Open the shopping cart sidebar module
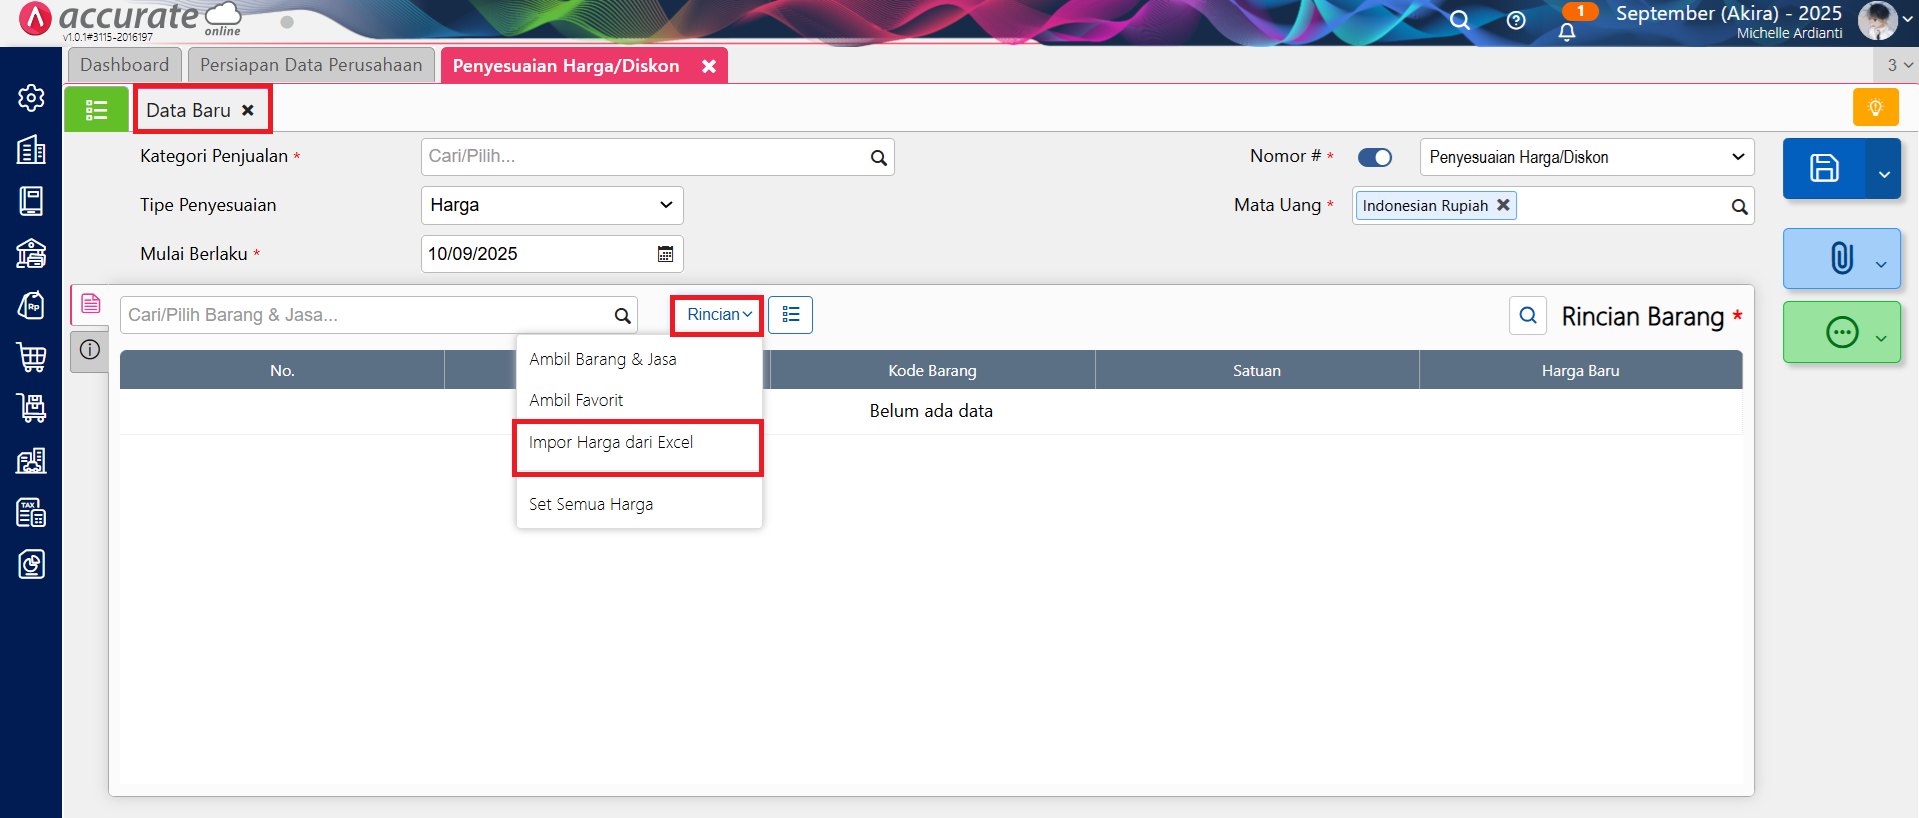 click(x=31, y=357)
